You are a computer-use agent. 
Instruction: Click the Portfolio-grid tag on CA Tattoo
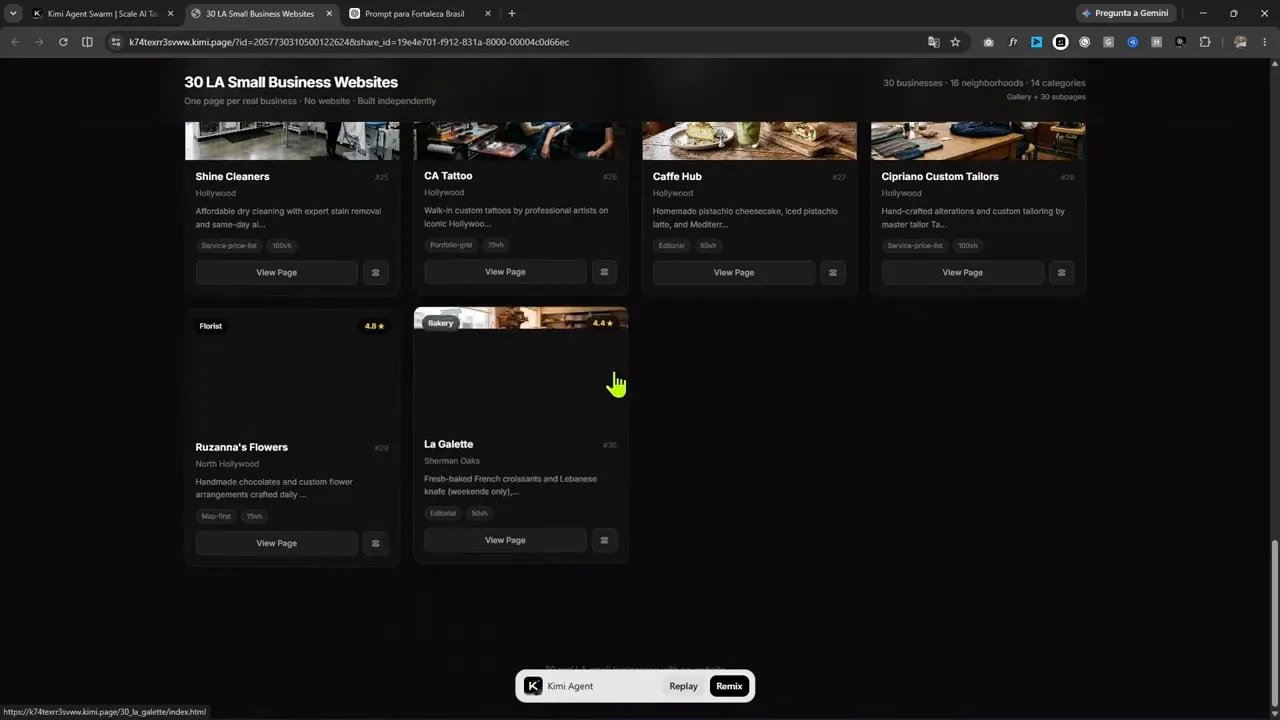click(x=450, y=245)
